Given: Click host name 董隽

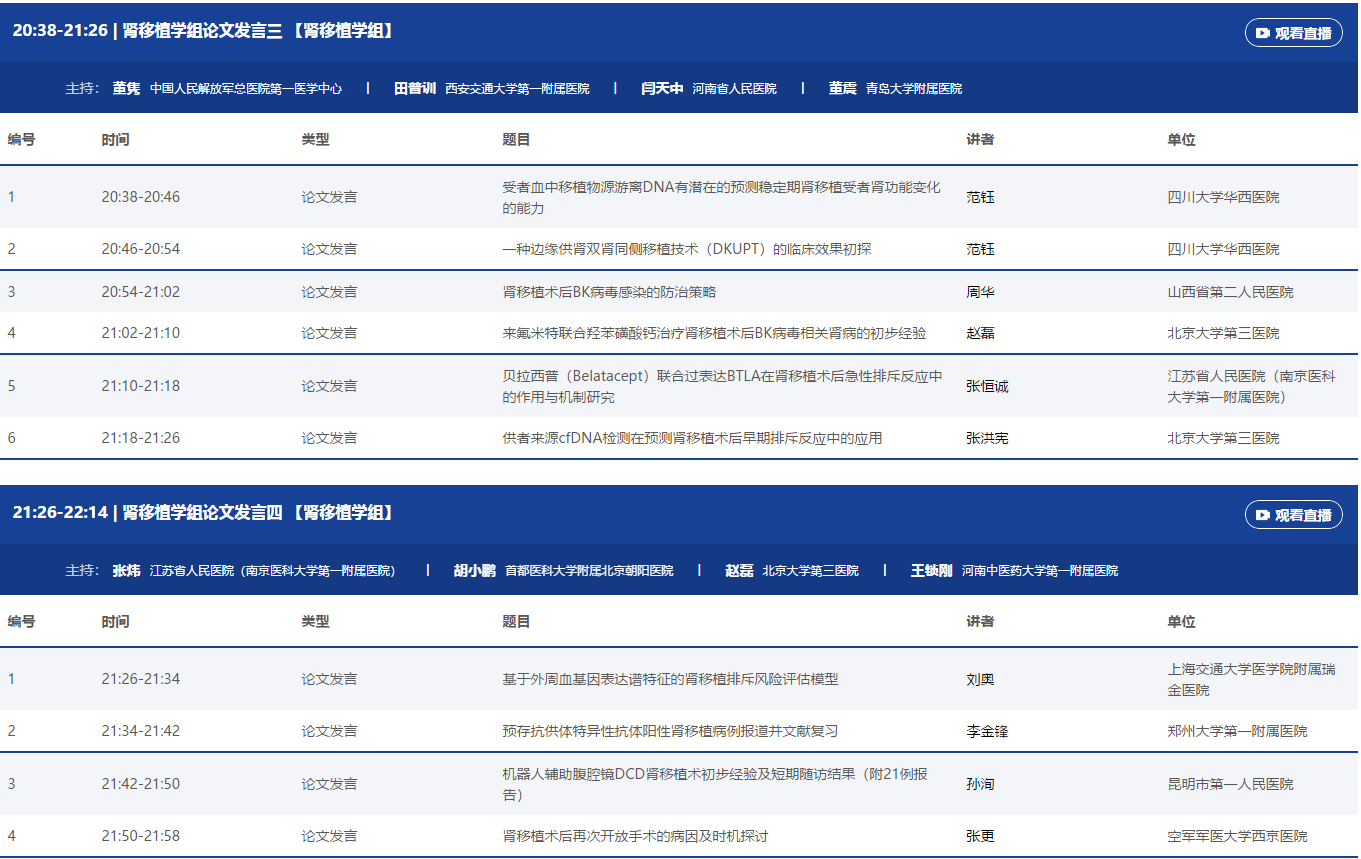Looking at the screenshot, I should pyautogui.click(x=126, y=88).
